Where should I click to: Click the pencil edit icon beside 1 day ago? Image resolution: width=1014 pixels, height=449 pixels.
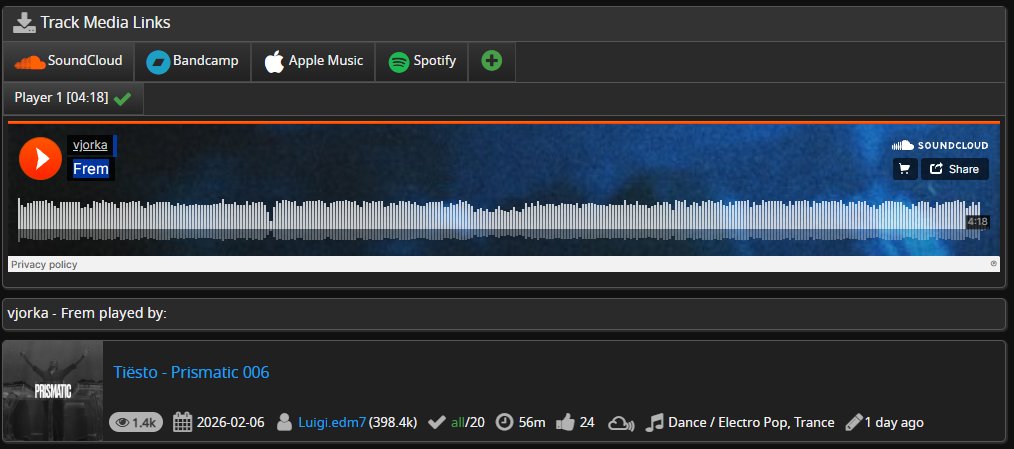(x=854, y=422)
